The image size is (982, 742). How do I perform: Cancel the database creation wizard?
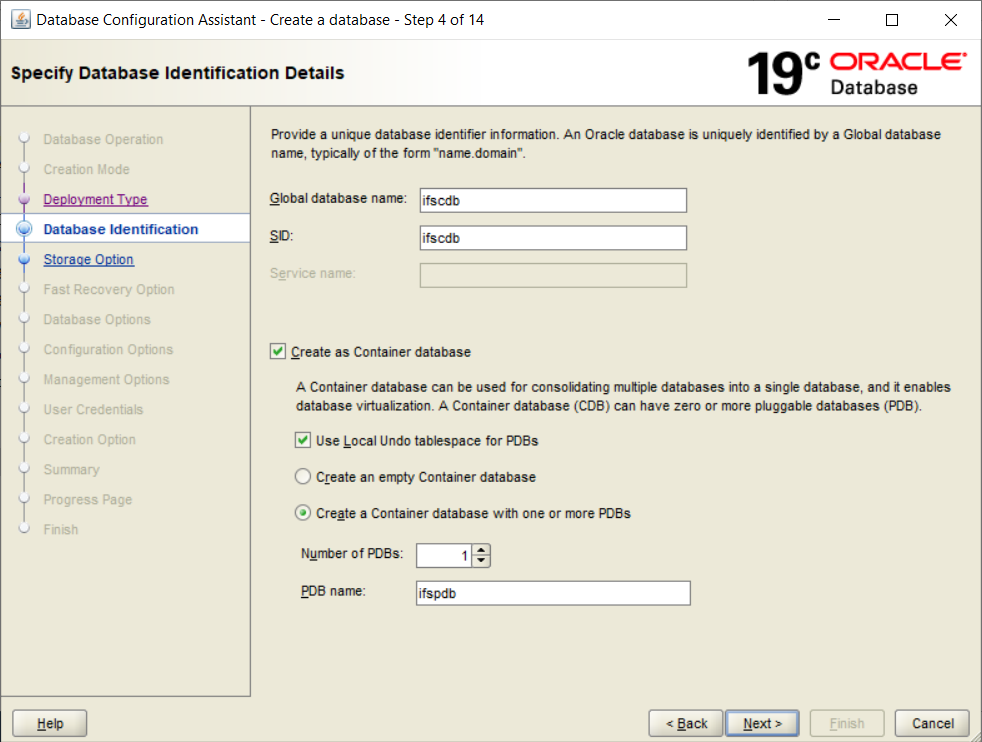tap(932, 724)
